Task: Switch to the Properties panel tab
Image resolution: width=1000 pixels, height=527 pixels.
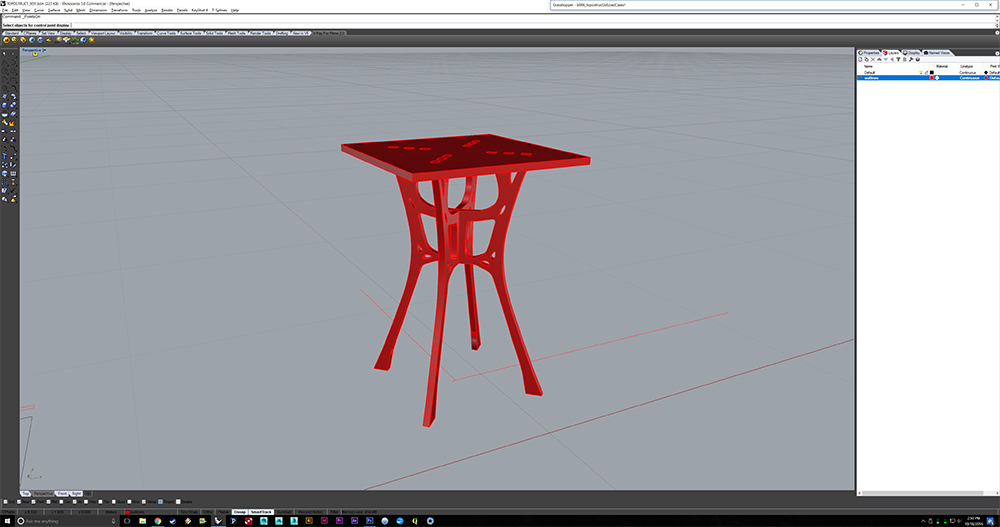Action: pyautogui.click(x=869, y=53)
